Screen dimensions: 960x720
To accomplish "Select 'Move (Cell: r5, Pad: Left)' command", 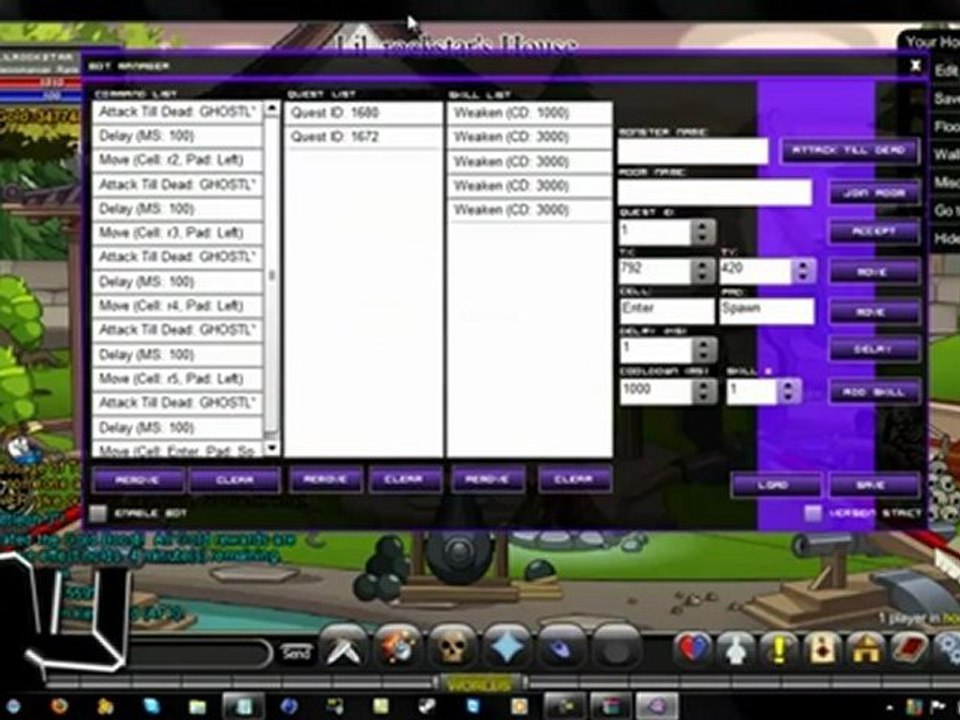I will point(178,378).
